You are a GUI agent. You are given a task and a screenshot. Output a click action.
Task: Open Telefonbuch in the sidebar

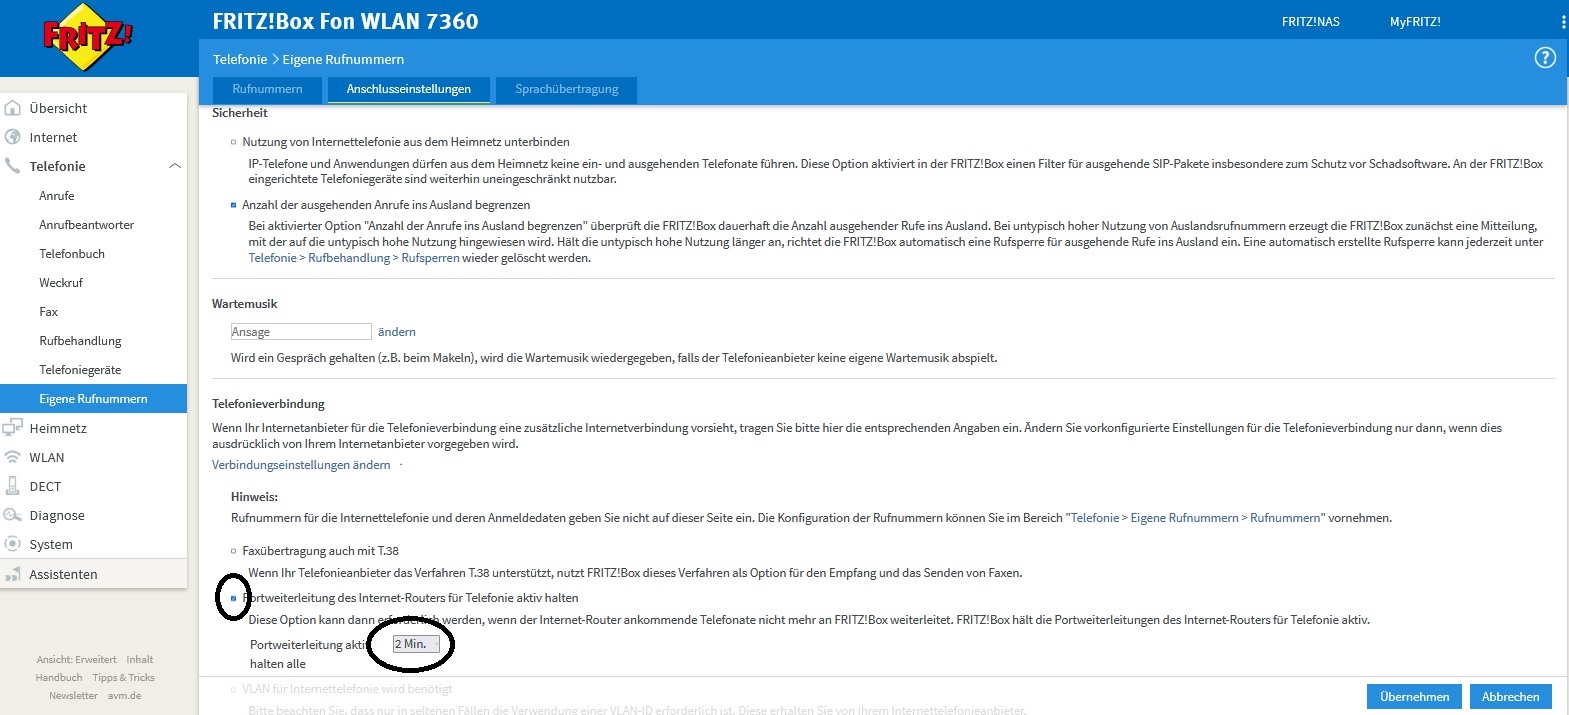pos(72,254)
